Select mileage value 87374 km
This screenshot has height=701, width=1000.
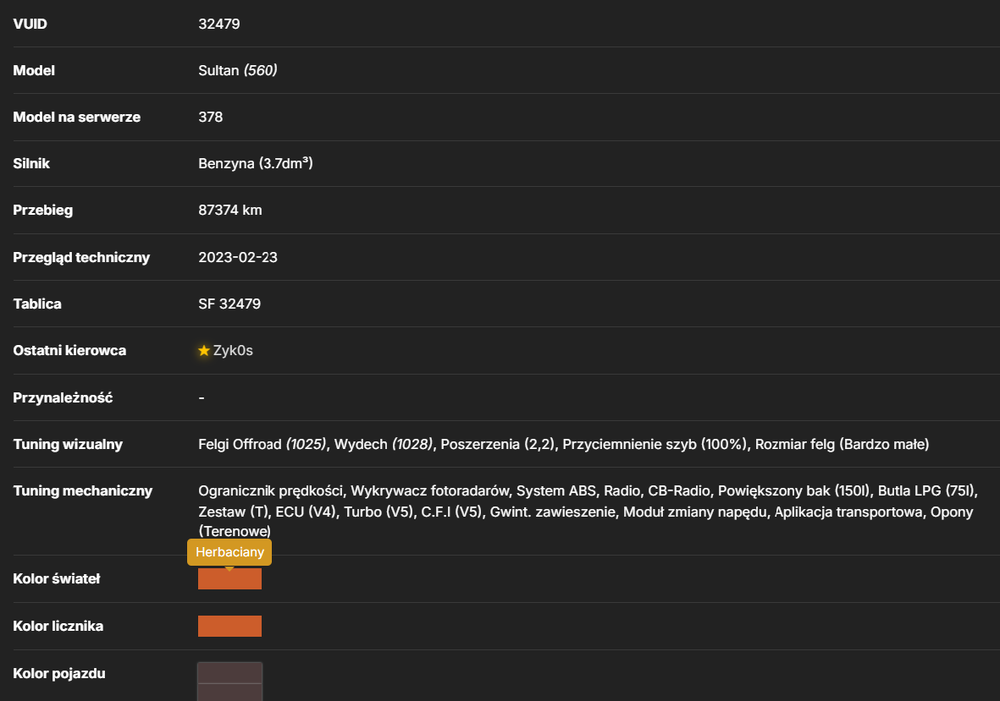(230, 210)
